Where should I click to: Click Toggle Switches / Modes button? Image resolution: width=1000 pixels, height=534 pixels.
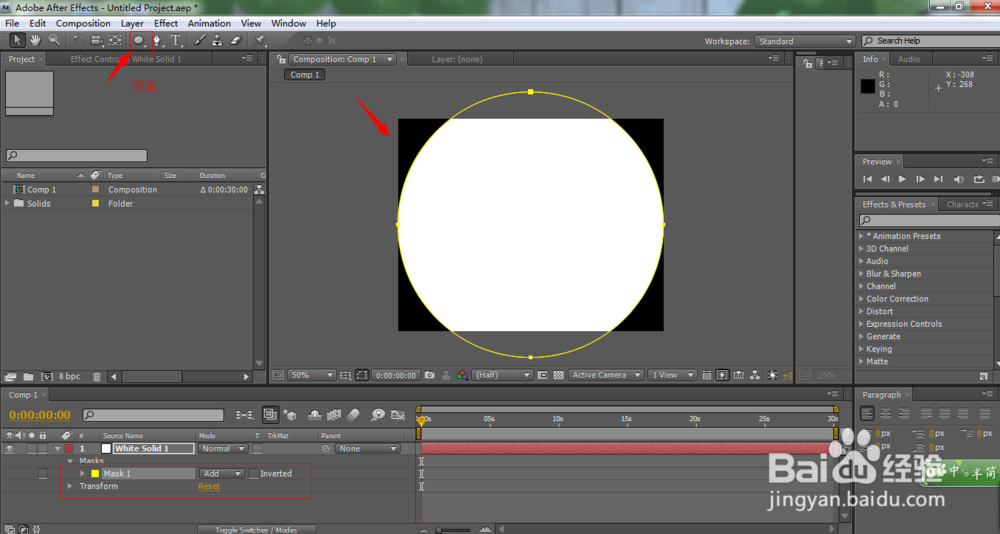pos(256,530)
